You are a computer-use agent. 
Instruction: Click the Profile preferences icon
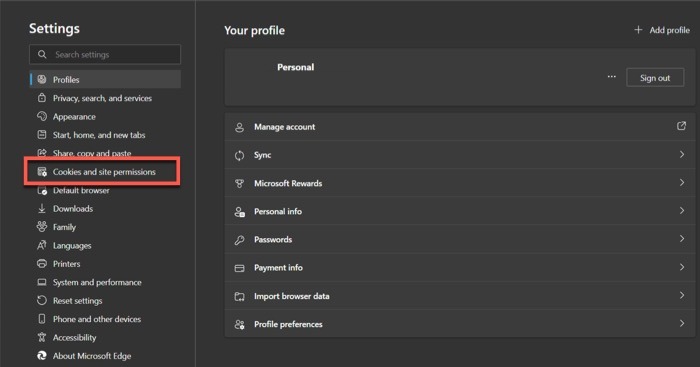(239, 325)
